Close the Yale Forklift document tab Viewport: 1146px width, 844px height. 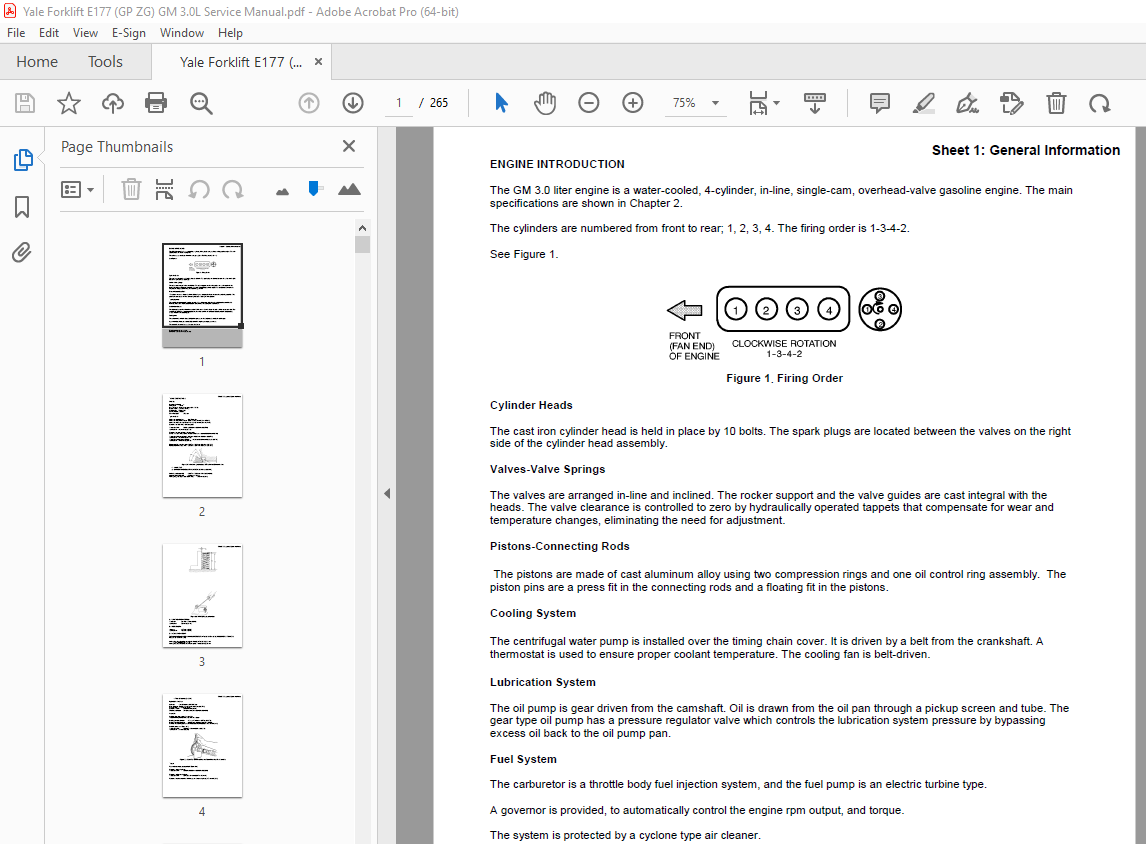point(318,62)
